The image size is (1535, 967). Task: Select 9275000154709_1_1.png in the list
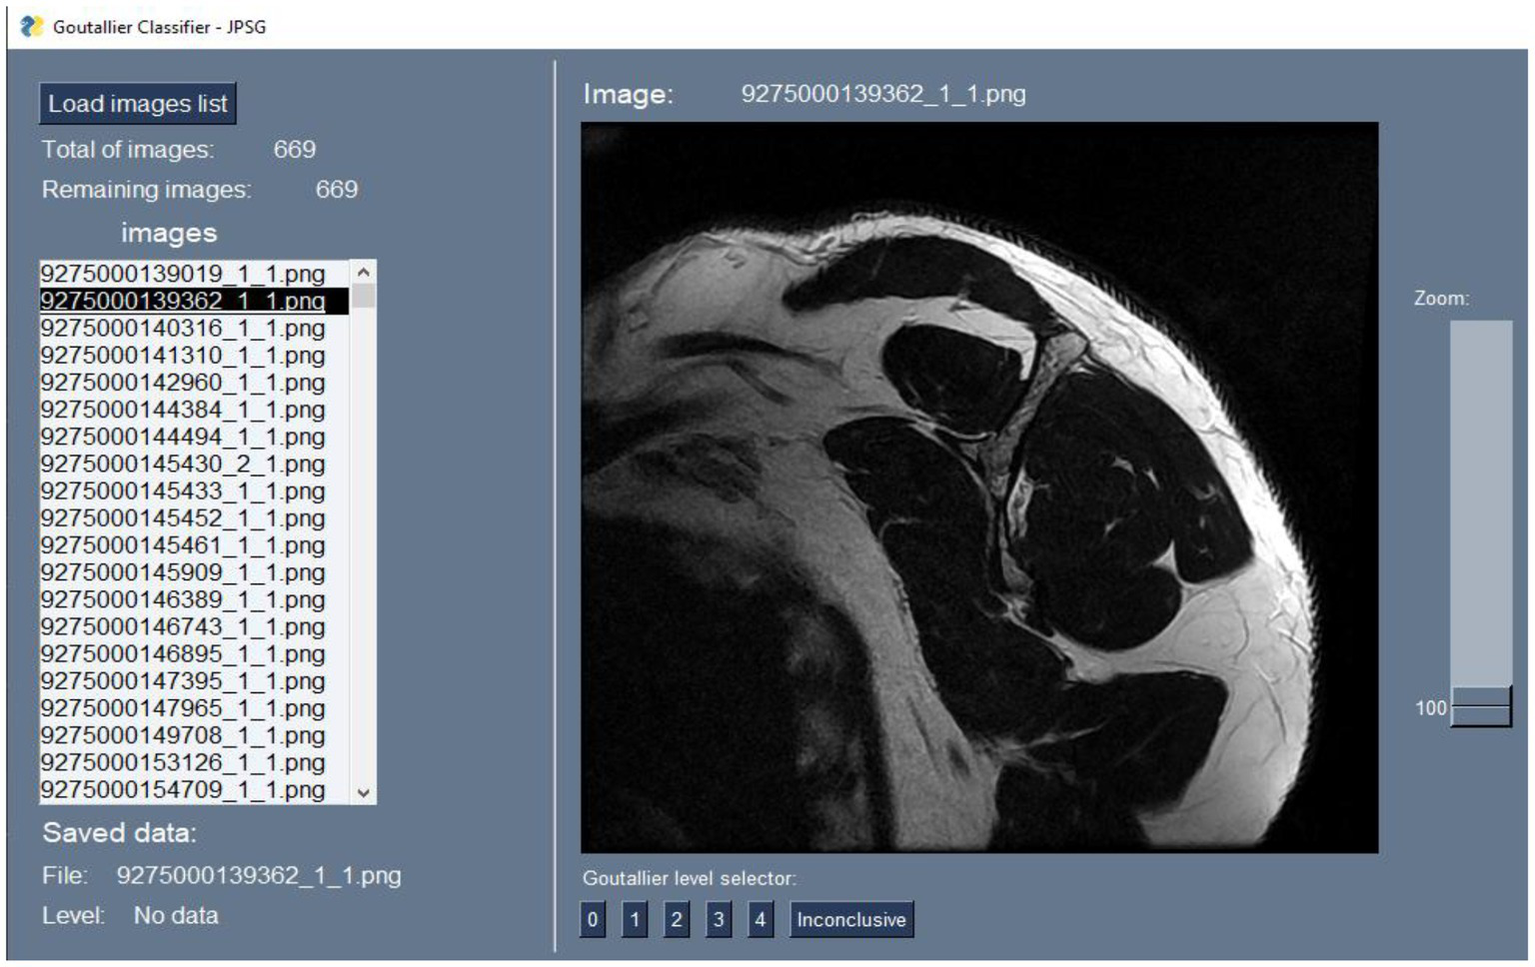[x=183, y=790]
